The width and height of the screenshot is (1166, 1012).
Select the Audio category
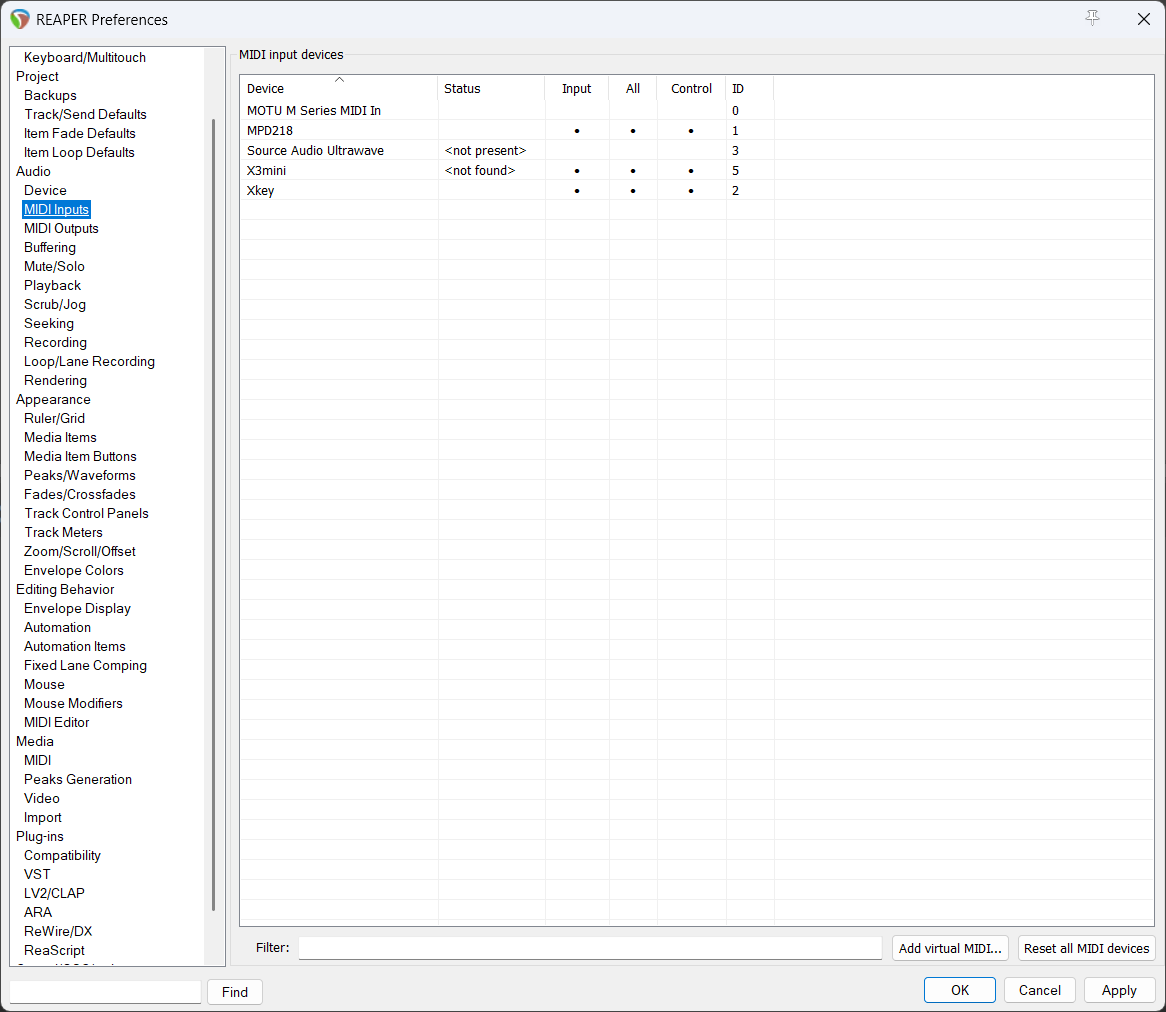[x=33, y=172]
